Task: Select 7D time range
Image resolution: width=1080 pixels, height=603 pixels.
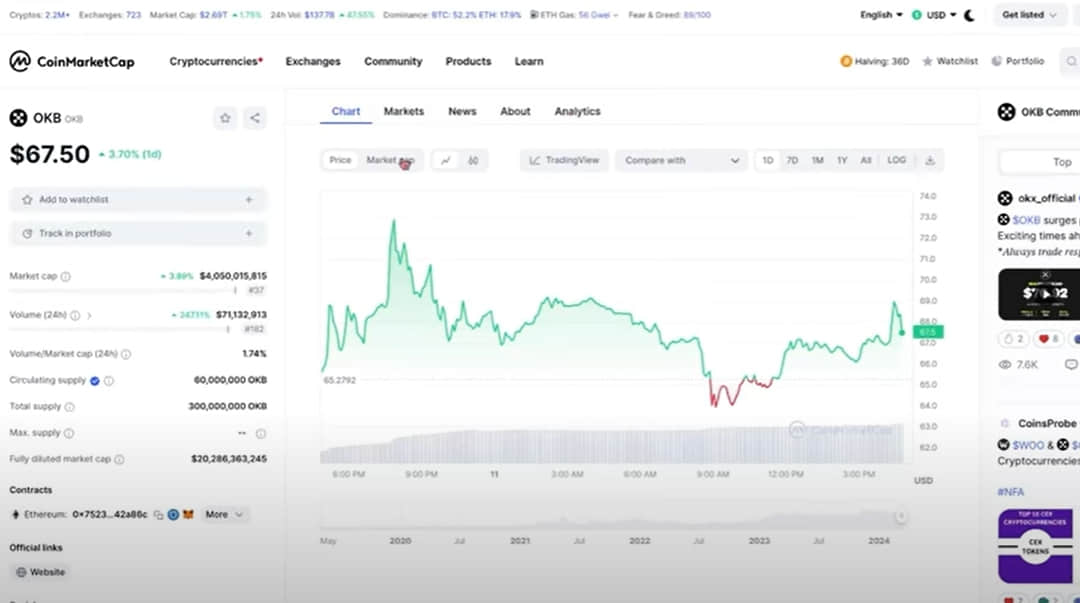Action: tap(792, 160)
